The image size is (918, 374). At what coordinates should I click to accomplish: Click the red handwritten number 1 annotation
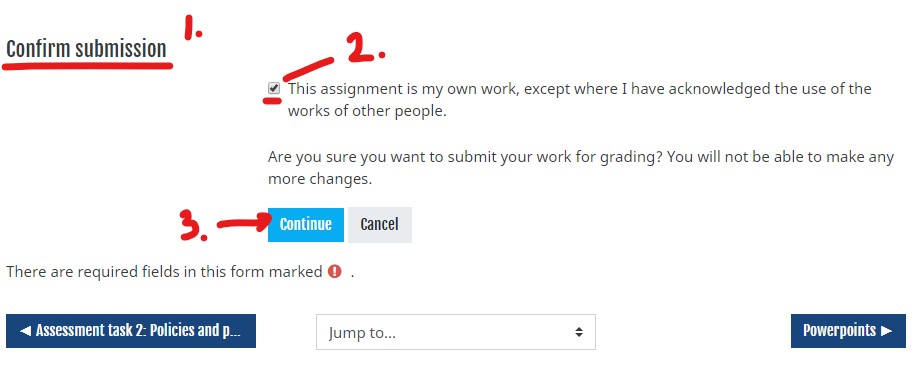click(192, 28)
